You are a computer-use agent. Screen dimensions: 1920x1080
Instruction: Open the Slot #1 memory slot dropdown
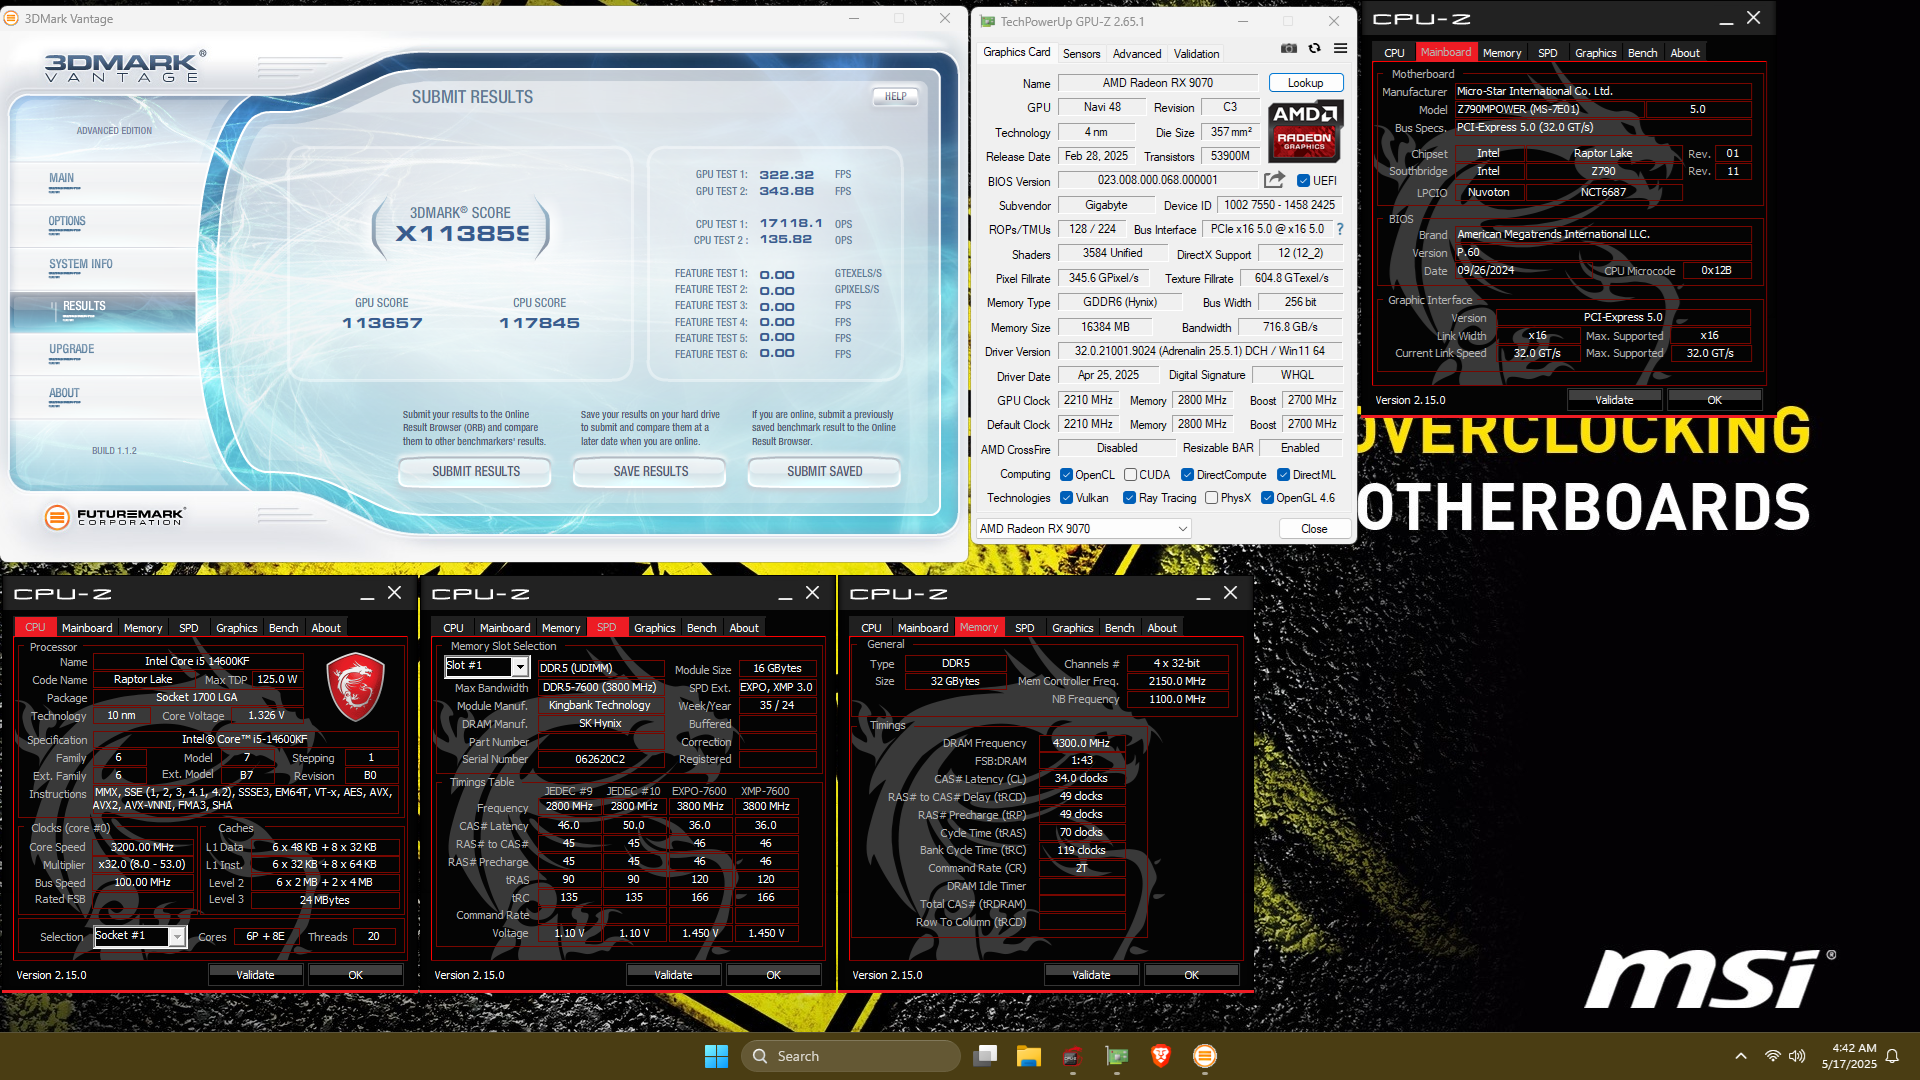[486, 666]
